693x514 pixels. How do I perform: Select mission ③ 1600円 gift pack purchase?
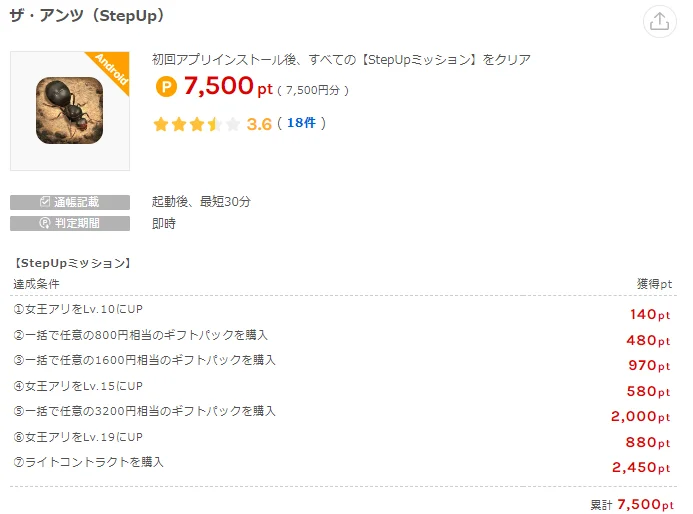coord(144,360)
